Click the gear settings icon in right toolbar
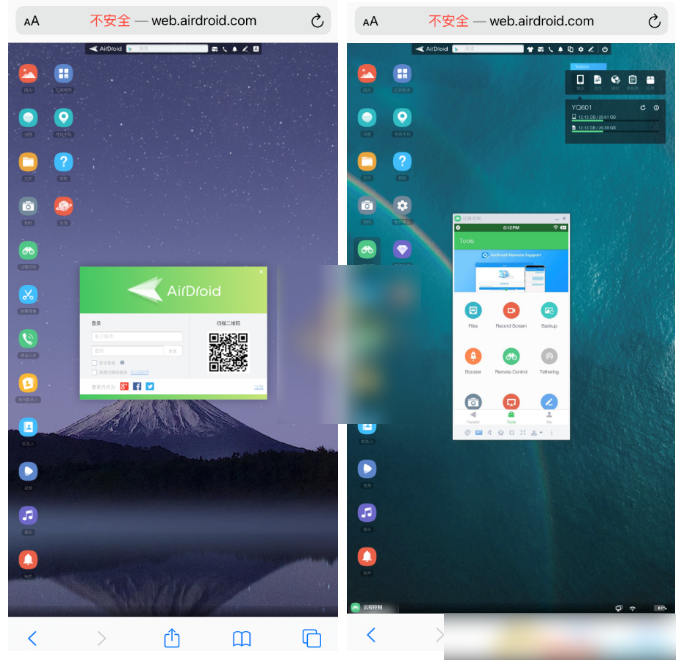The height and width of the screenshot is (660, 676). [x=581, y=50]
